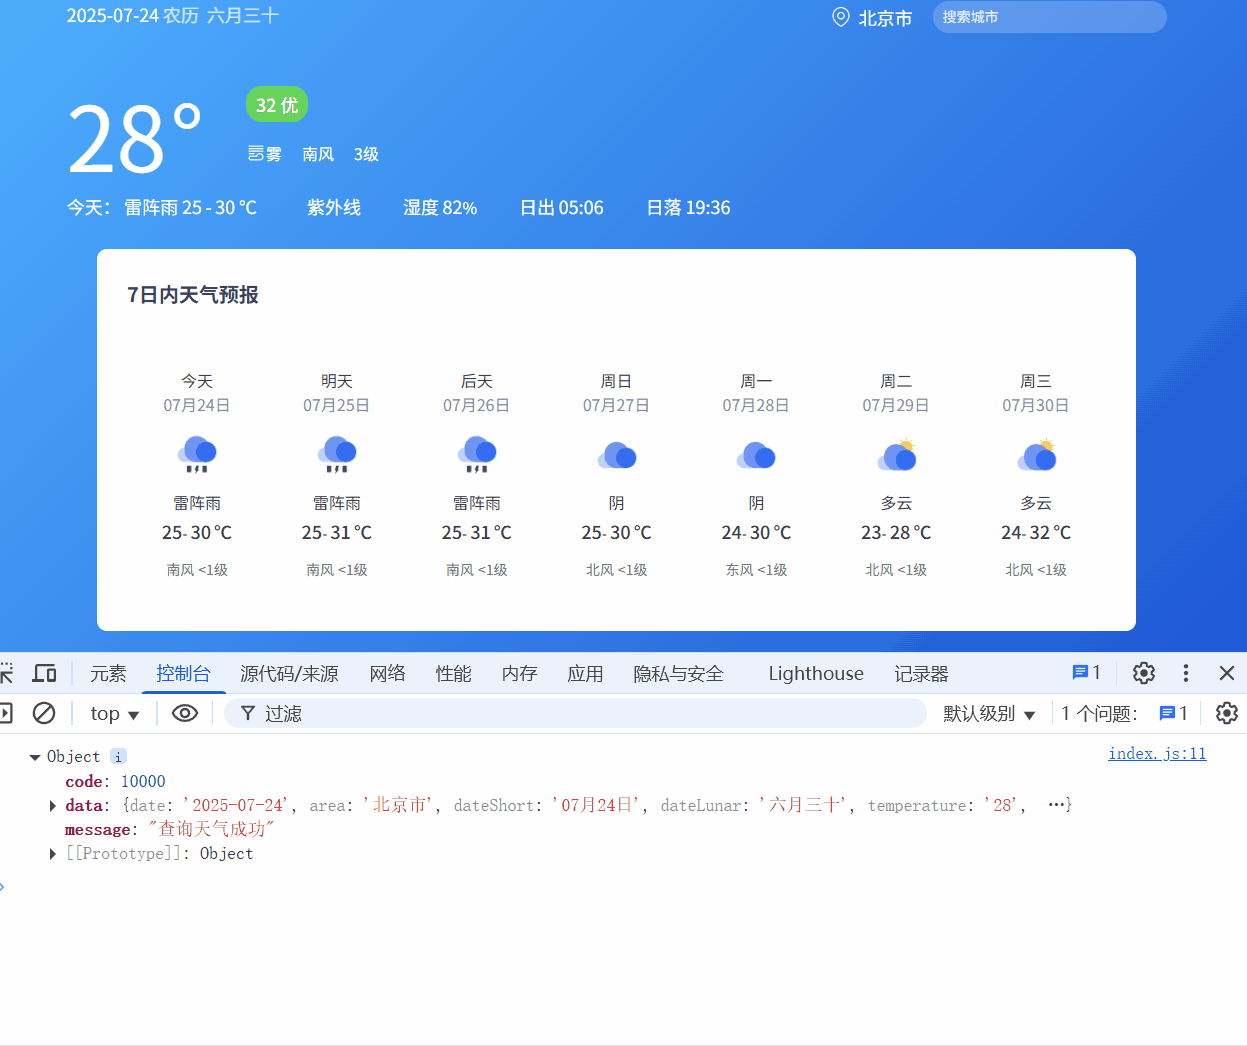The image size is (1247, 1046).
Task: Open the 源代码/来源 tab
Action: click(x=289, y=674)
